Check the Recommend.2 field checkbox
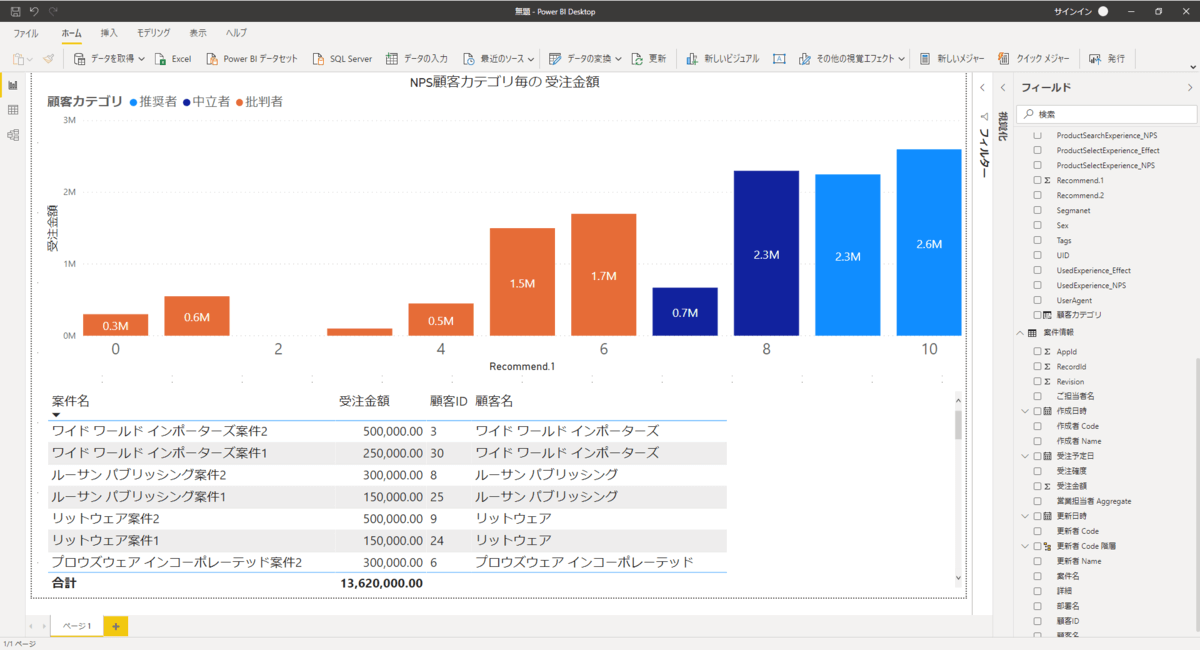Image resolution: width=1200 pixels, height=650 pixels. (1037, 195)
